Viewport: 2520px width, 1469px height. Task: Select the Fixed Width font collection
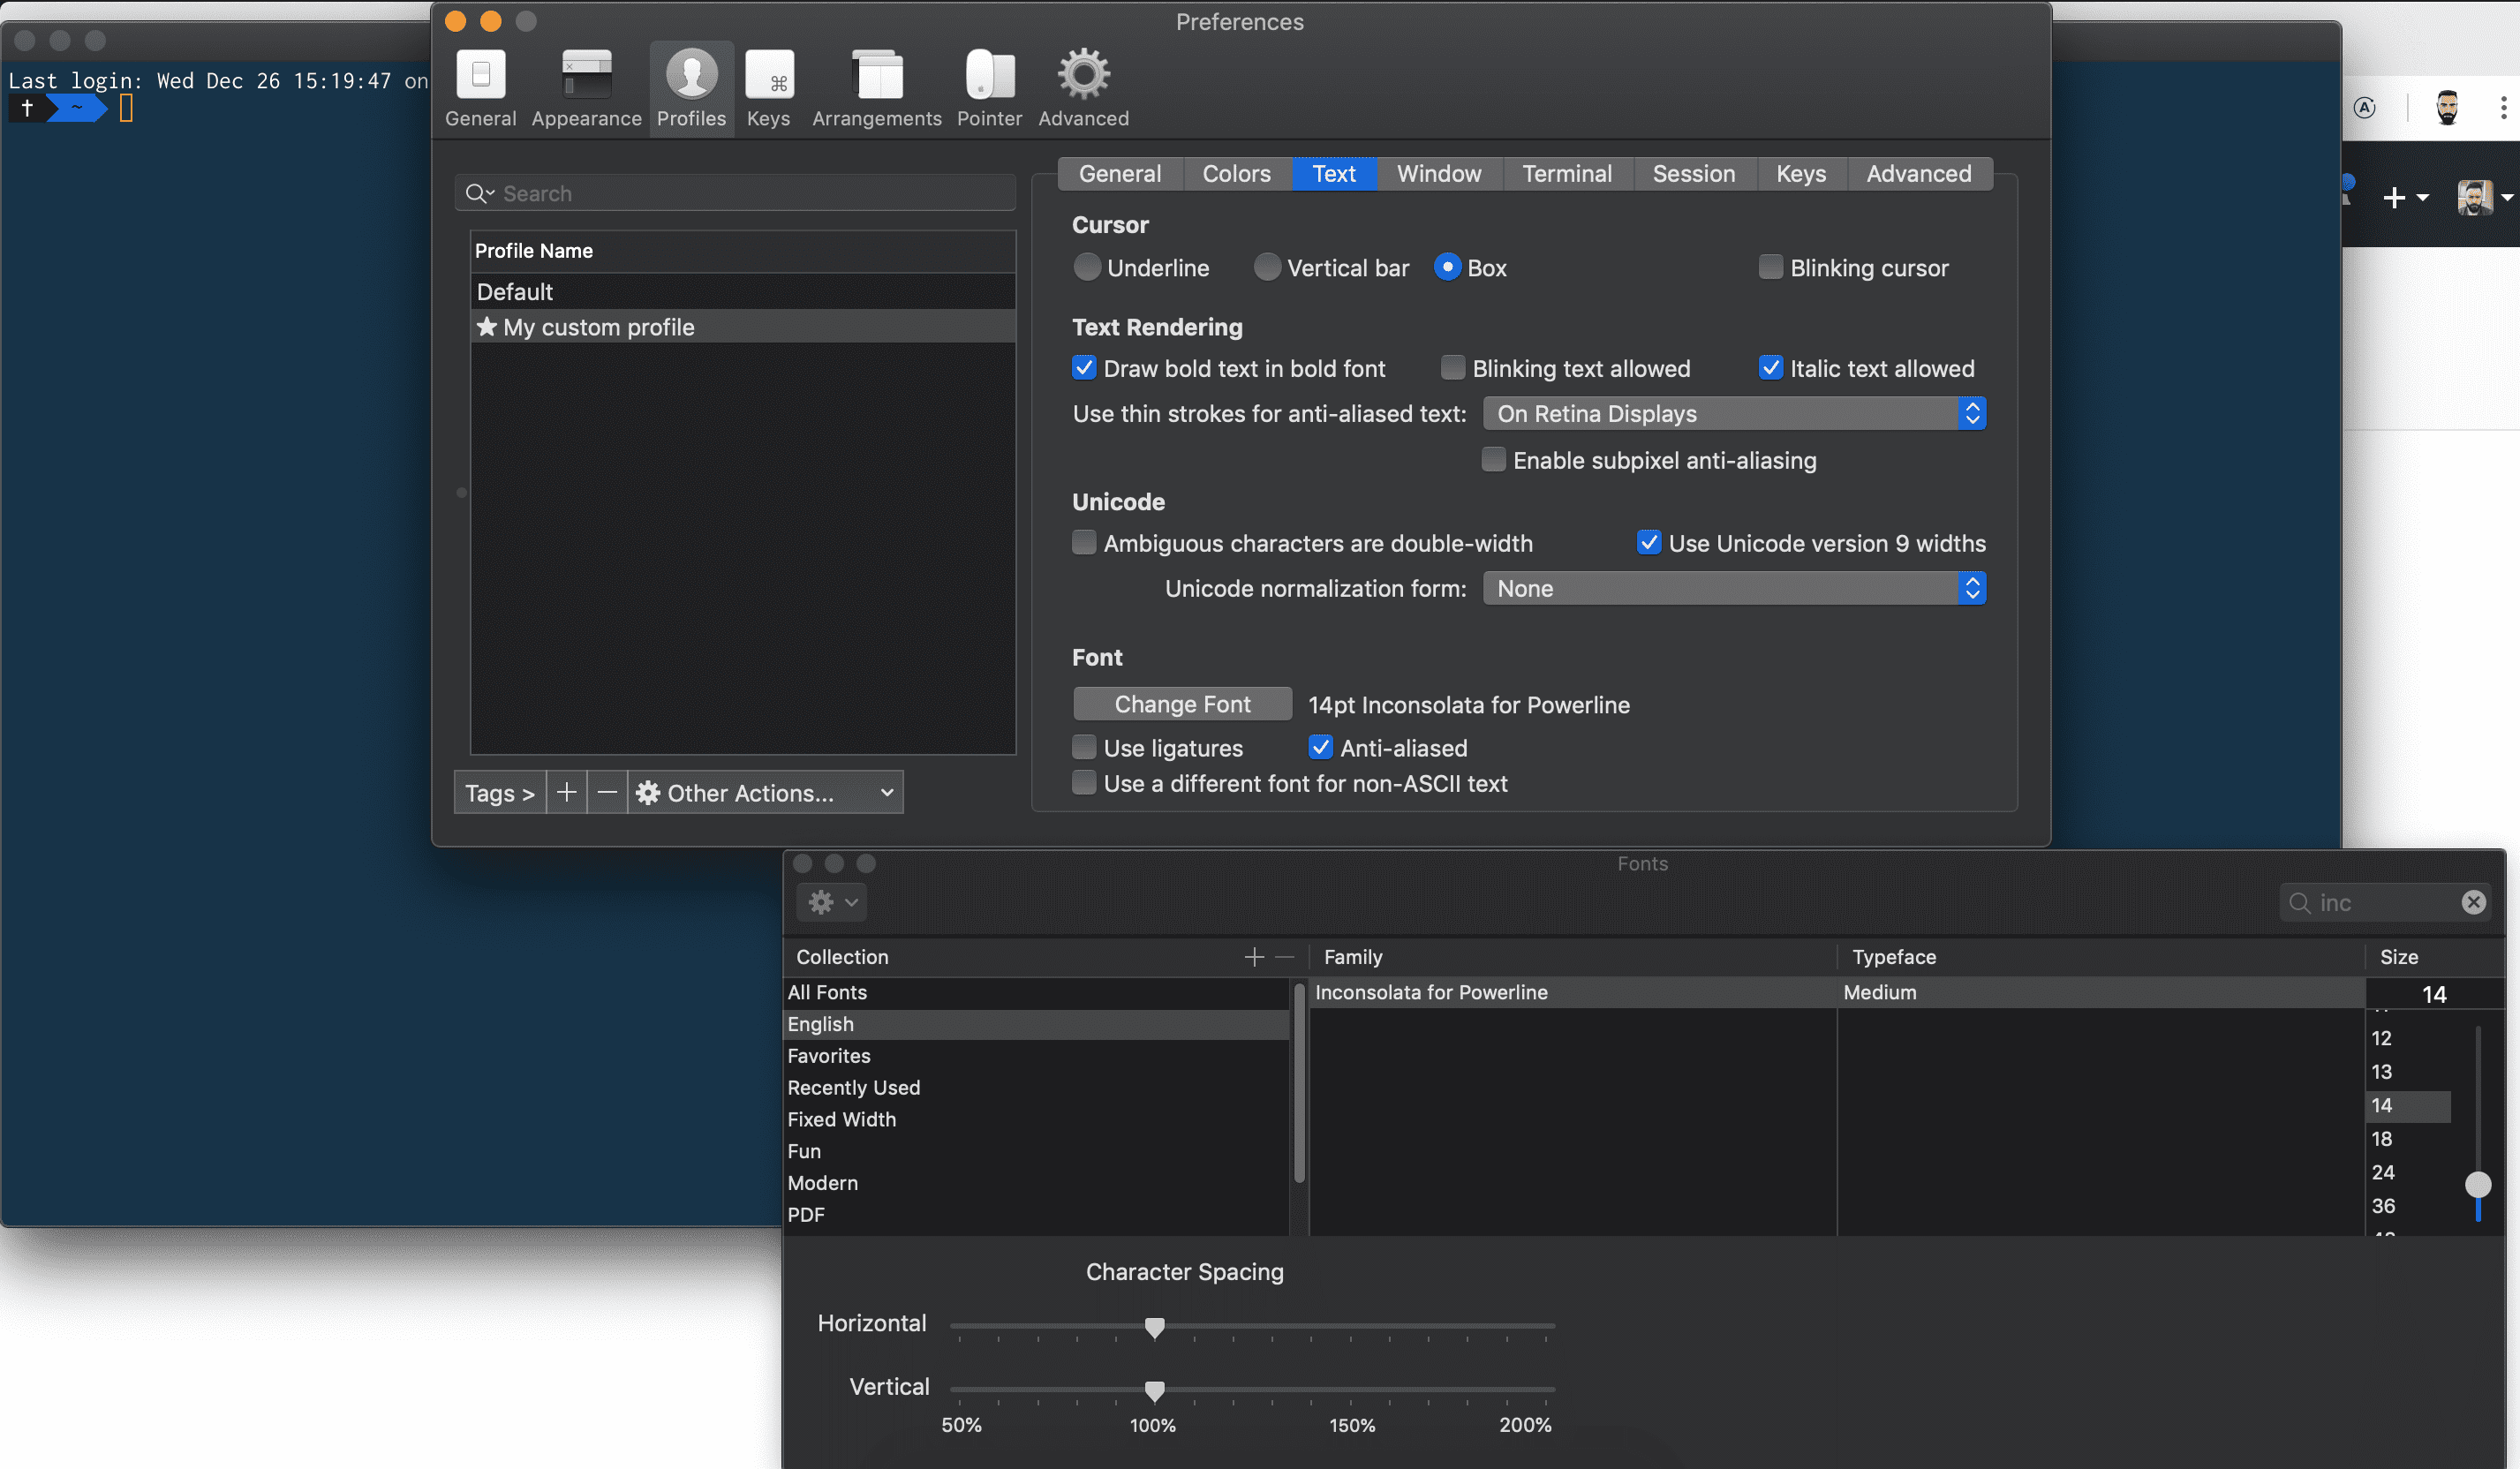(1037, 1119)
